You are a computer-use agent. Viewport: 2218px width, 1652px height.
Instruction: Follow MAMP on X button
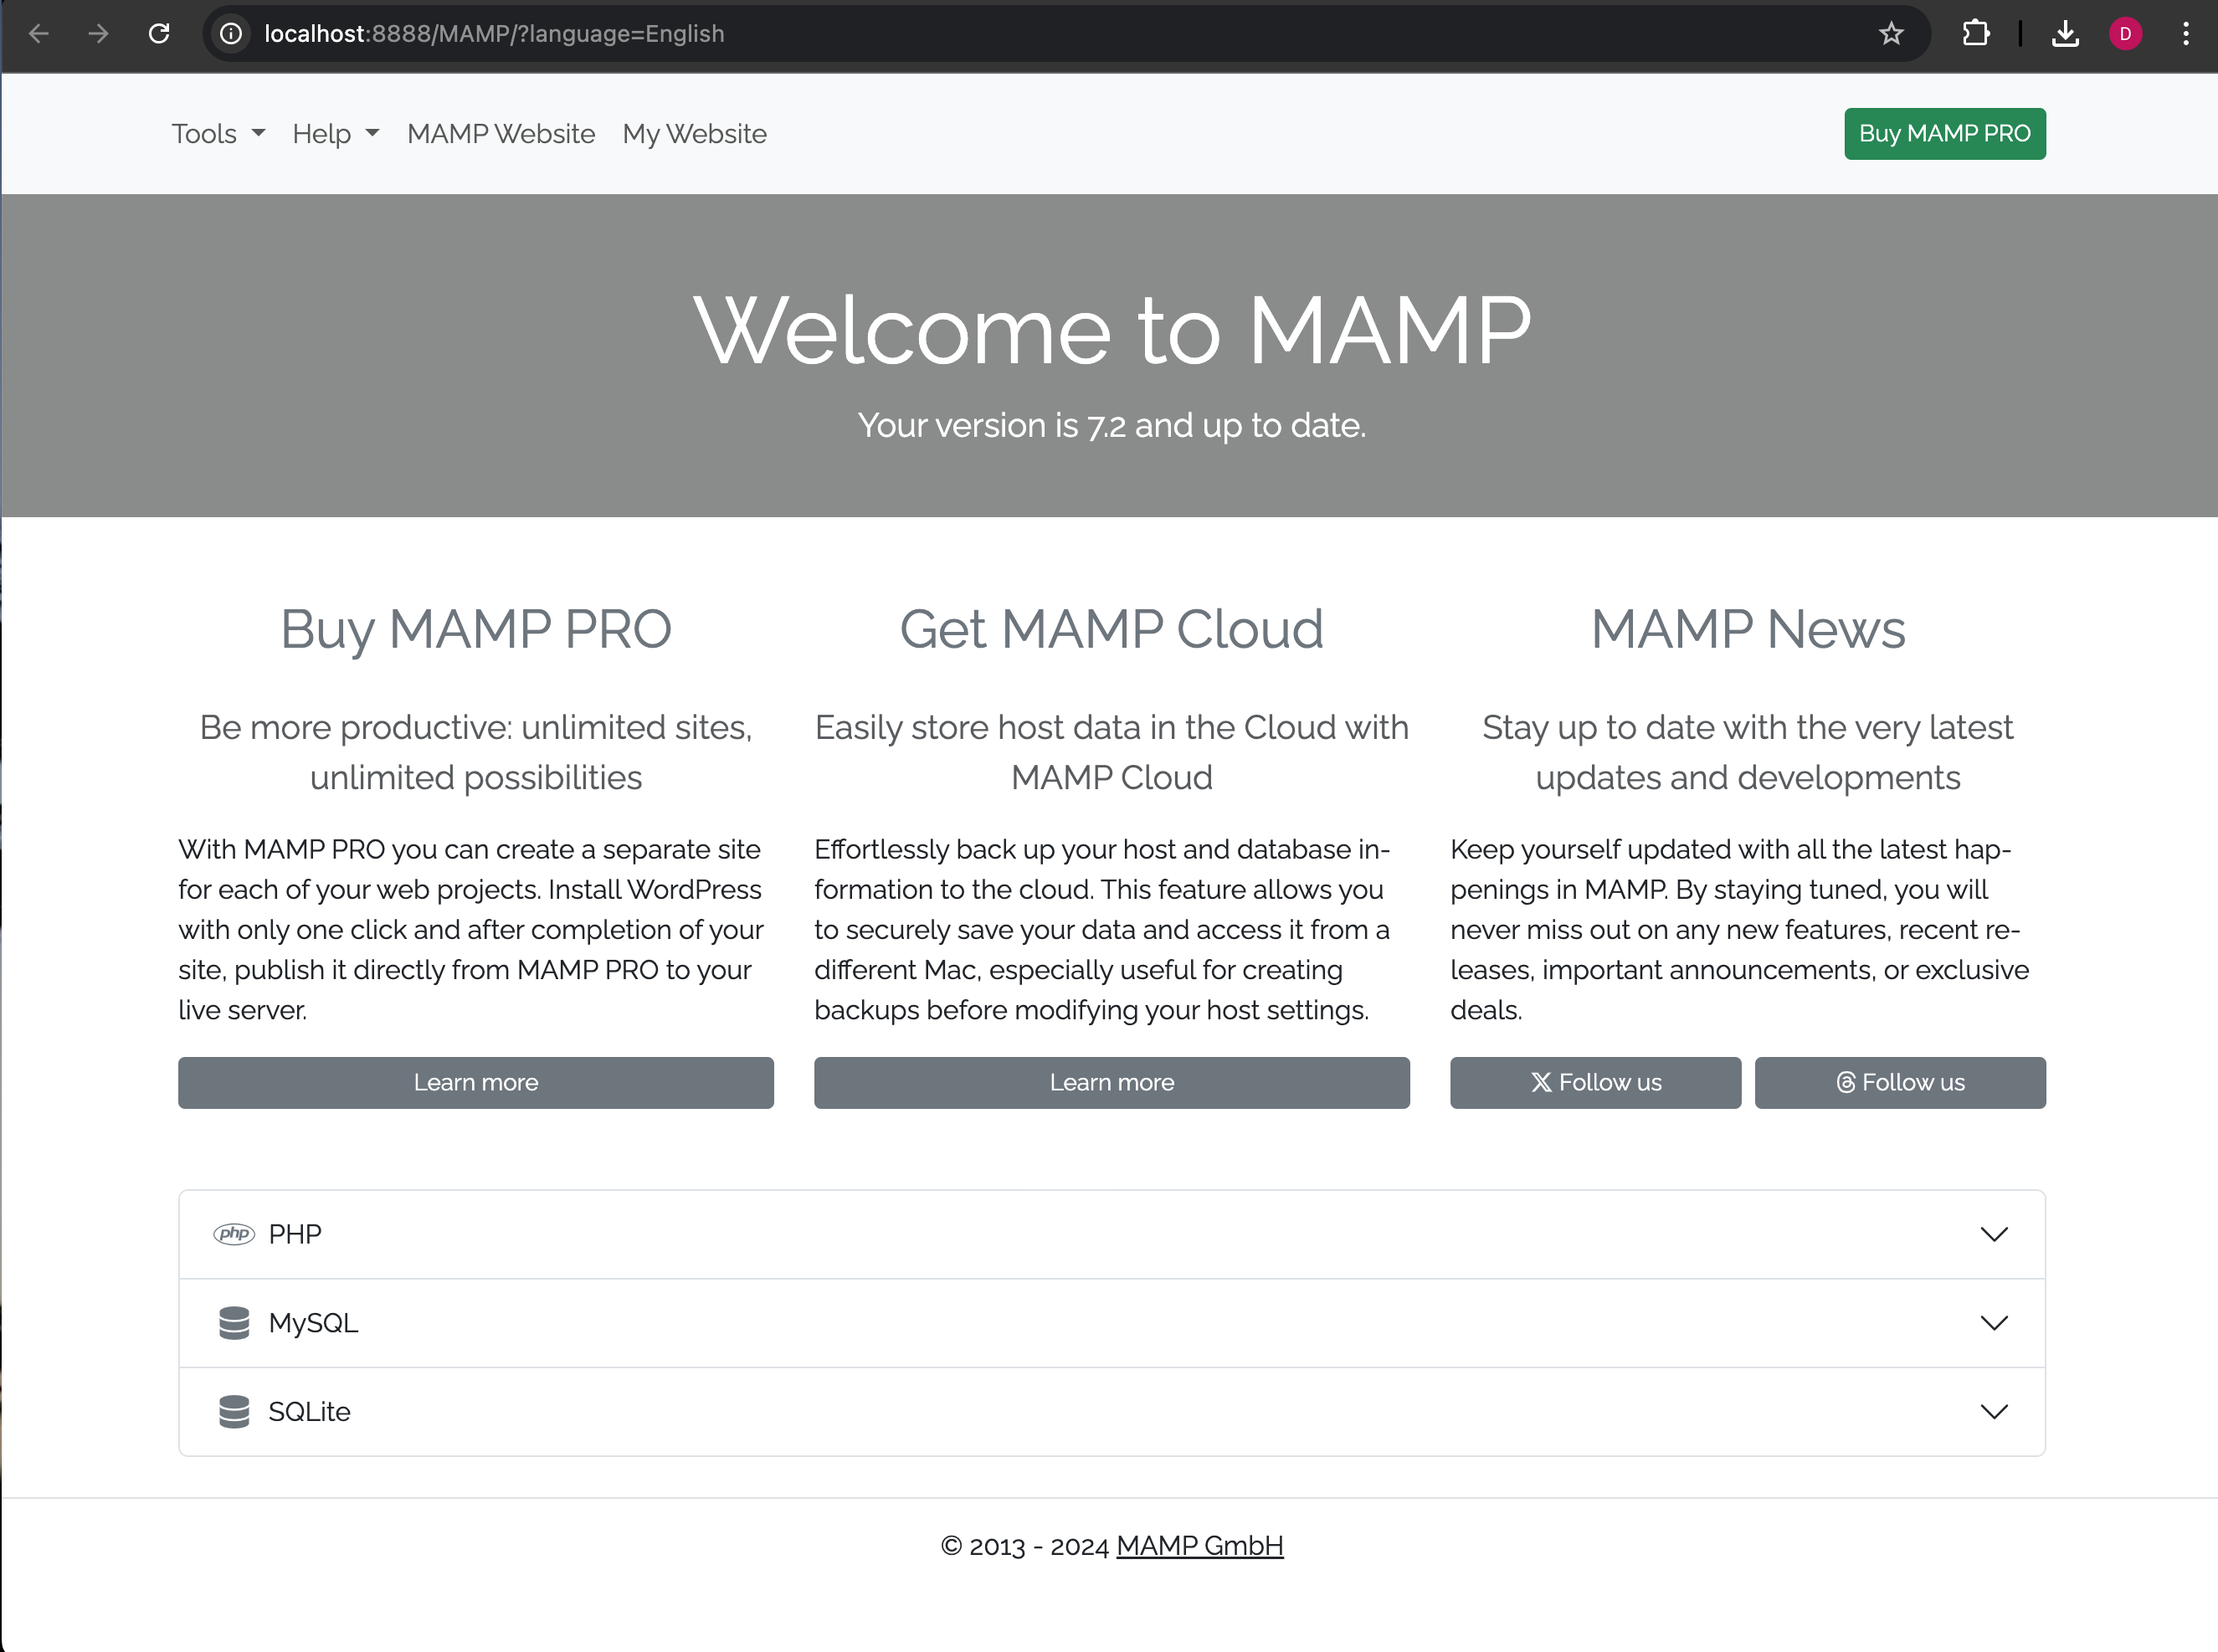point(1596,1083)
